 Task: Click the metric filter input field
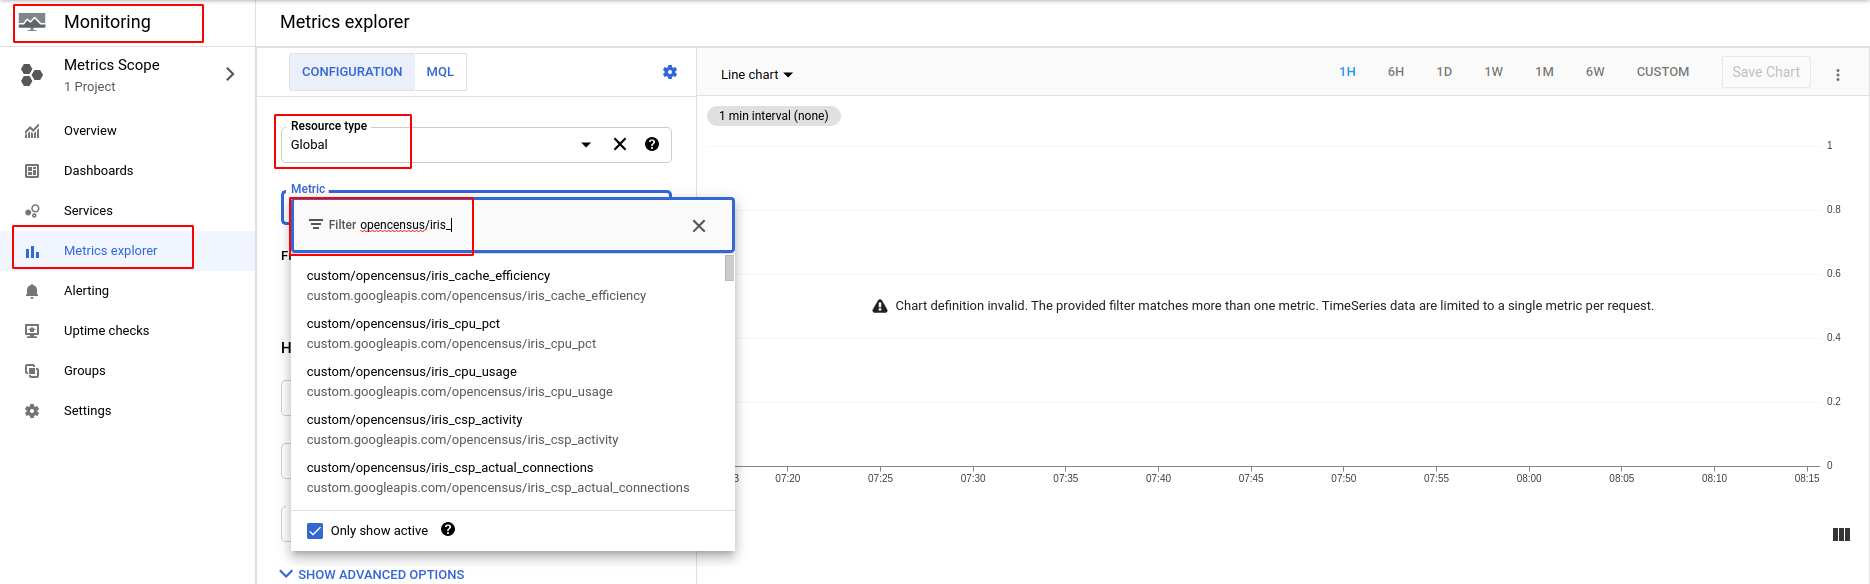pos(500,225)
